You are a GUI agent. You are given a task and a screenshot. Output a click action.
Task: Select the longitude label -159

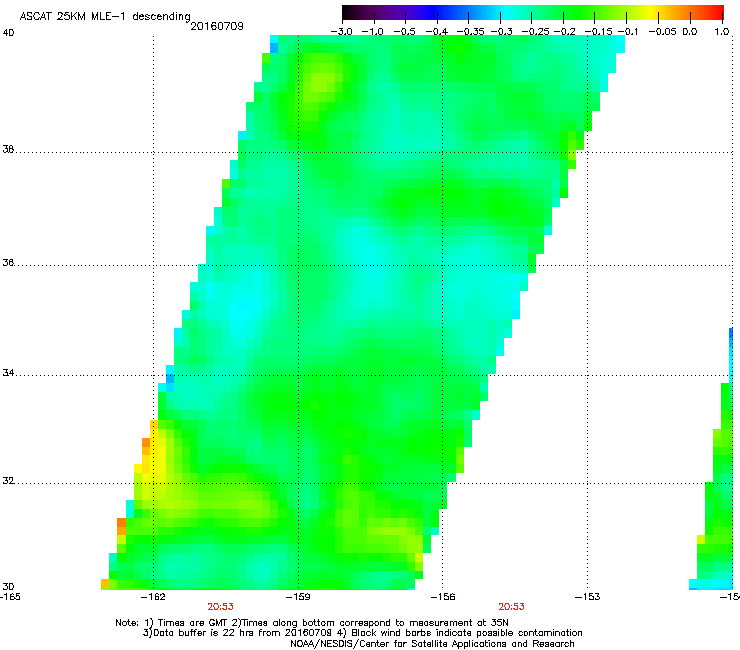pyautogui.click(x=299, y=597)
